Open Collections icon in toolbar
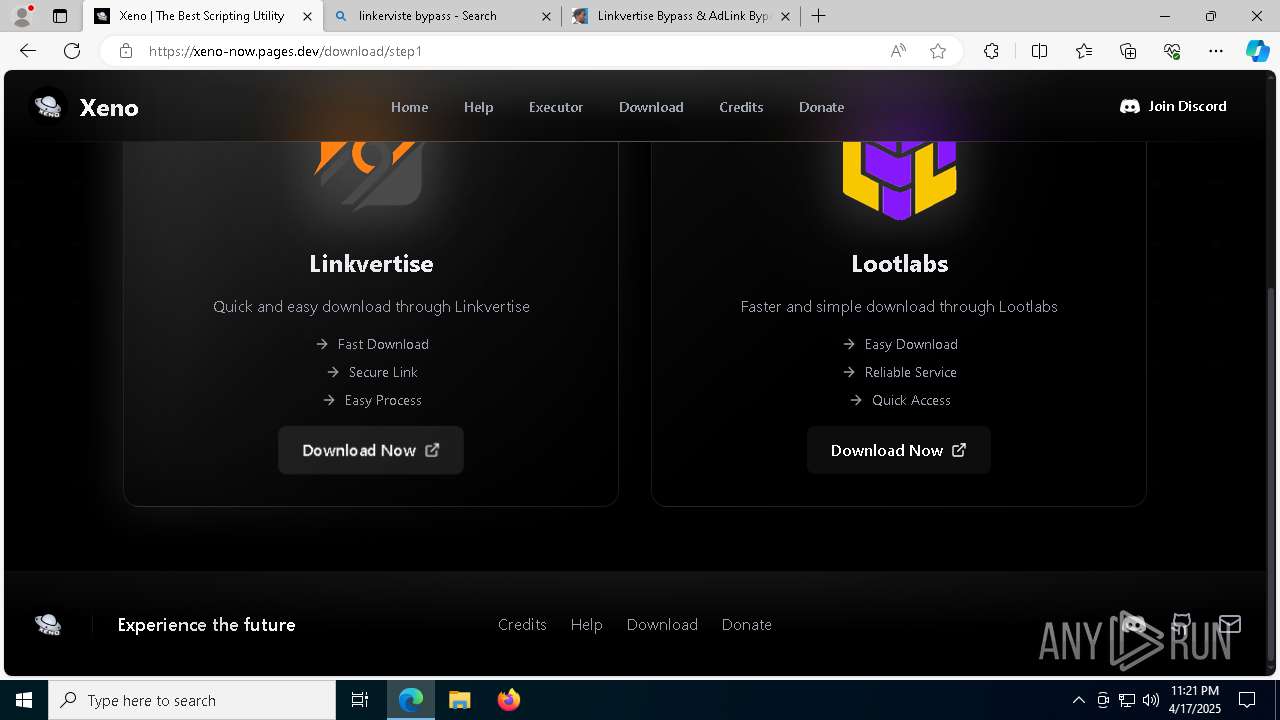 pos(1128,51)
